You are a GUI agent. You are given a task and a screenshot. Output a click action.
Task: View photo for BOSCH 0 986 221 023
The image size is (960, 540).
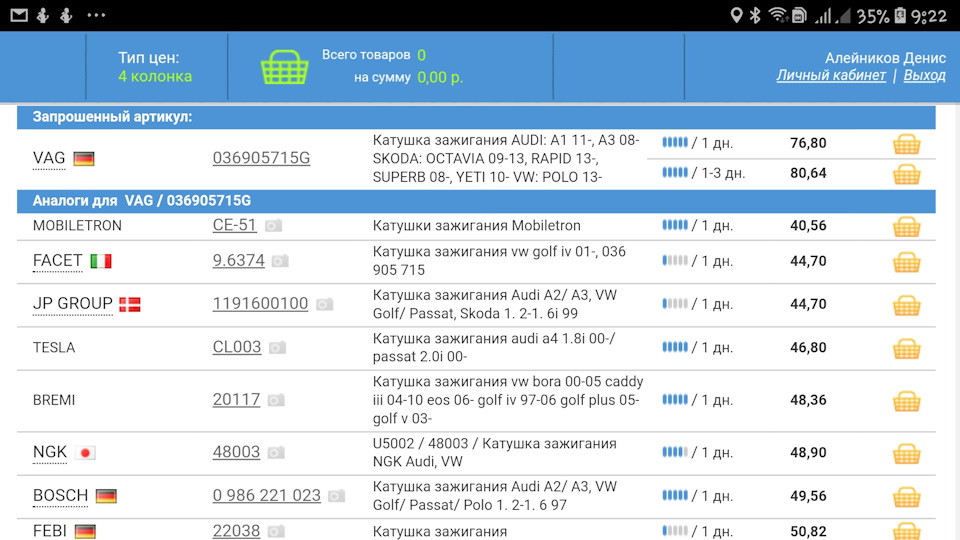pos(336,496)
